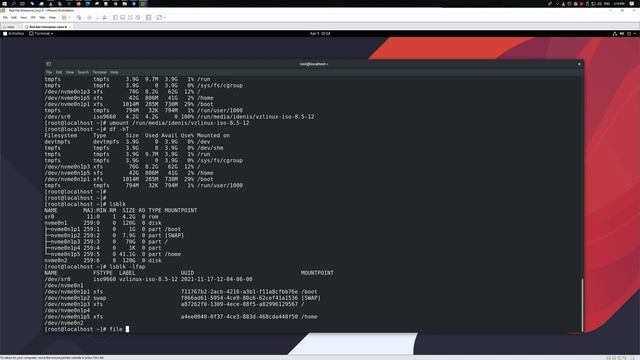Enter VMware Unity mode icon

pyautogui.click(x=138, y=18)
